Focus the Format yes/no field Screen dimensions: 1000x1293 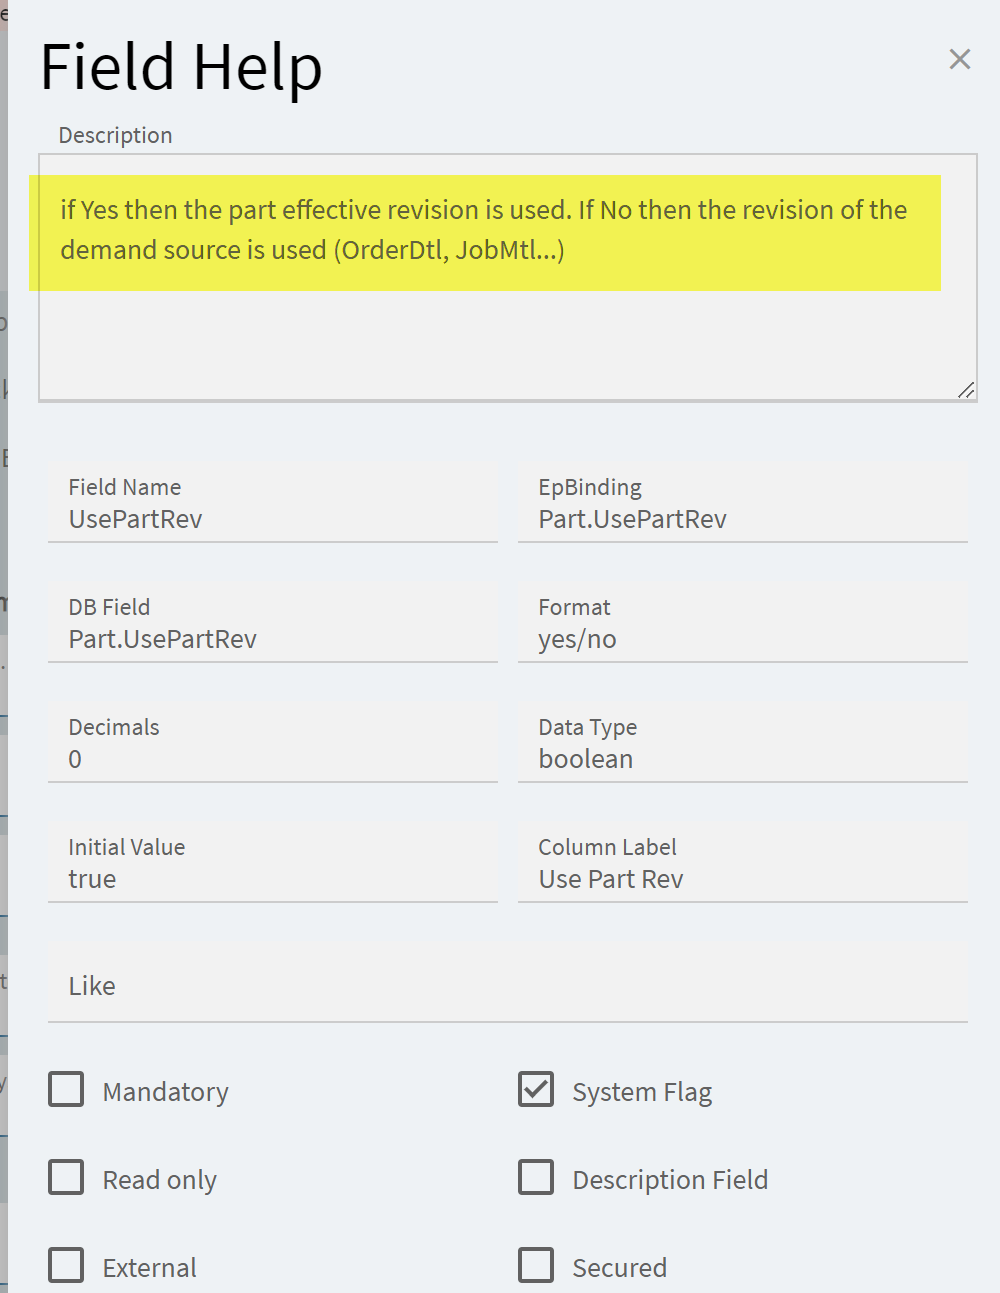(x=742, y=639)
